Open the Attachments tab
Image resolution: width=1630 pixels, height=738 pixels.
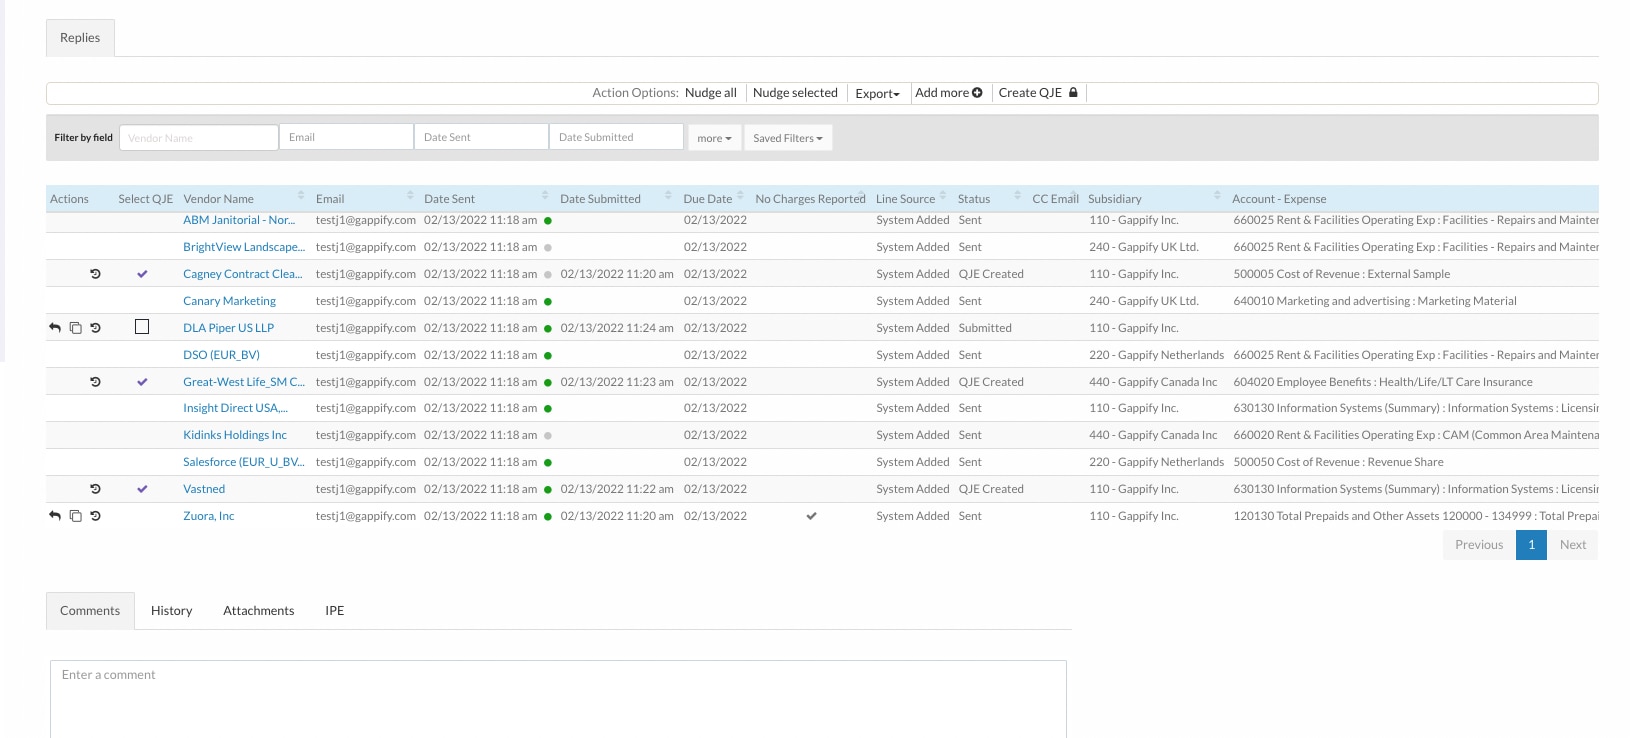(x=258, y=611)
